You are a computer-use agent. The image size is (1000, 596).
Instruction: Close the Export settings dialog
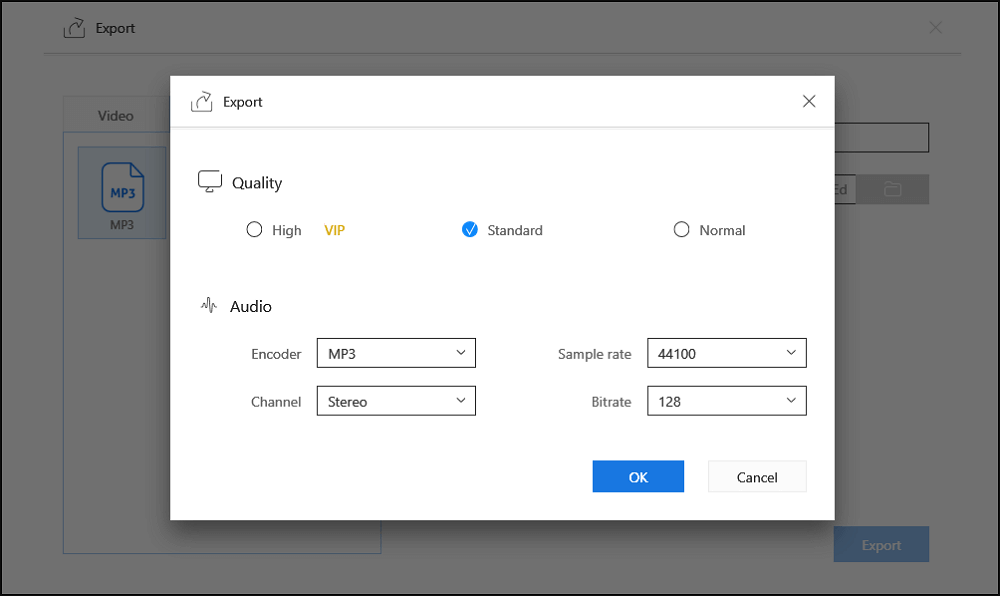pyautogui.click(x=809, y=101)
